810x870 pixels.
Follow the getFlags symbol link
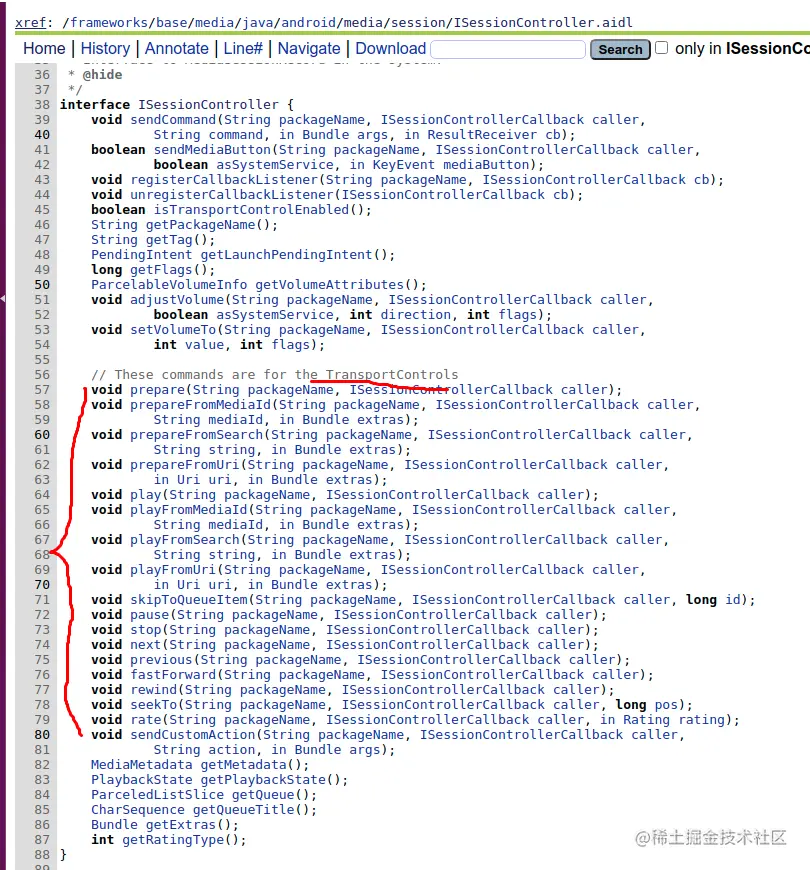coord(161,269)
